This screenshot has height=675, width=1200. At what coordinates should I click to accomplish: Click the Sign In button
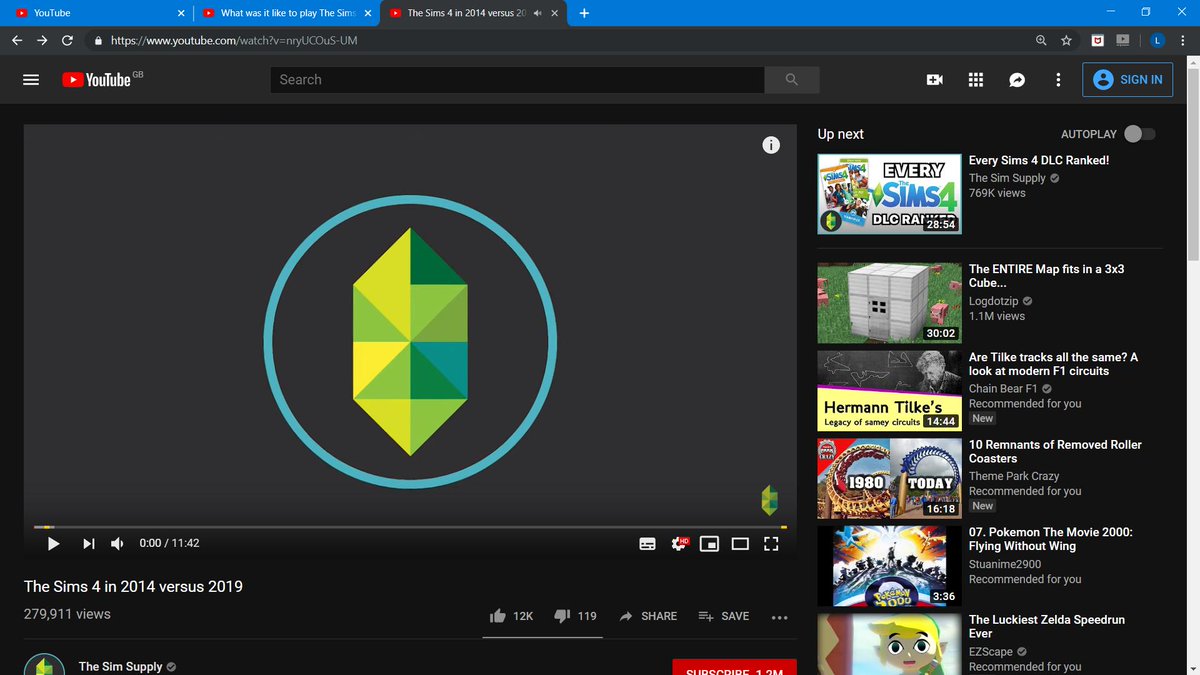tap(1128, 80)
